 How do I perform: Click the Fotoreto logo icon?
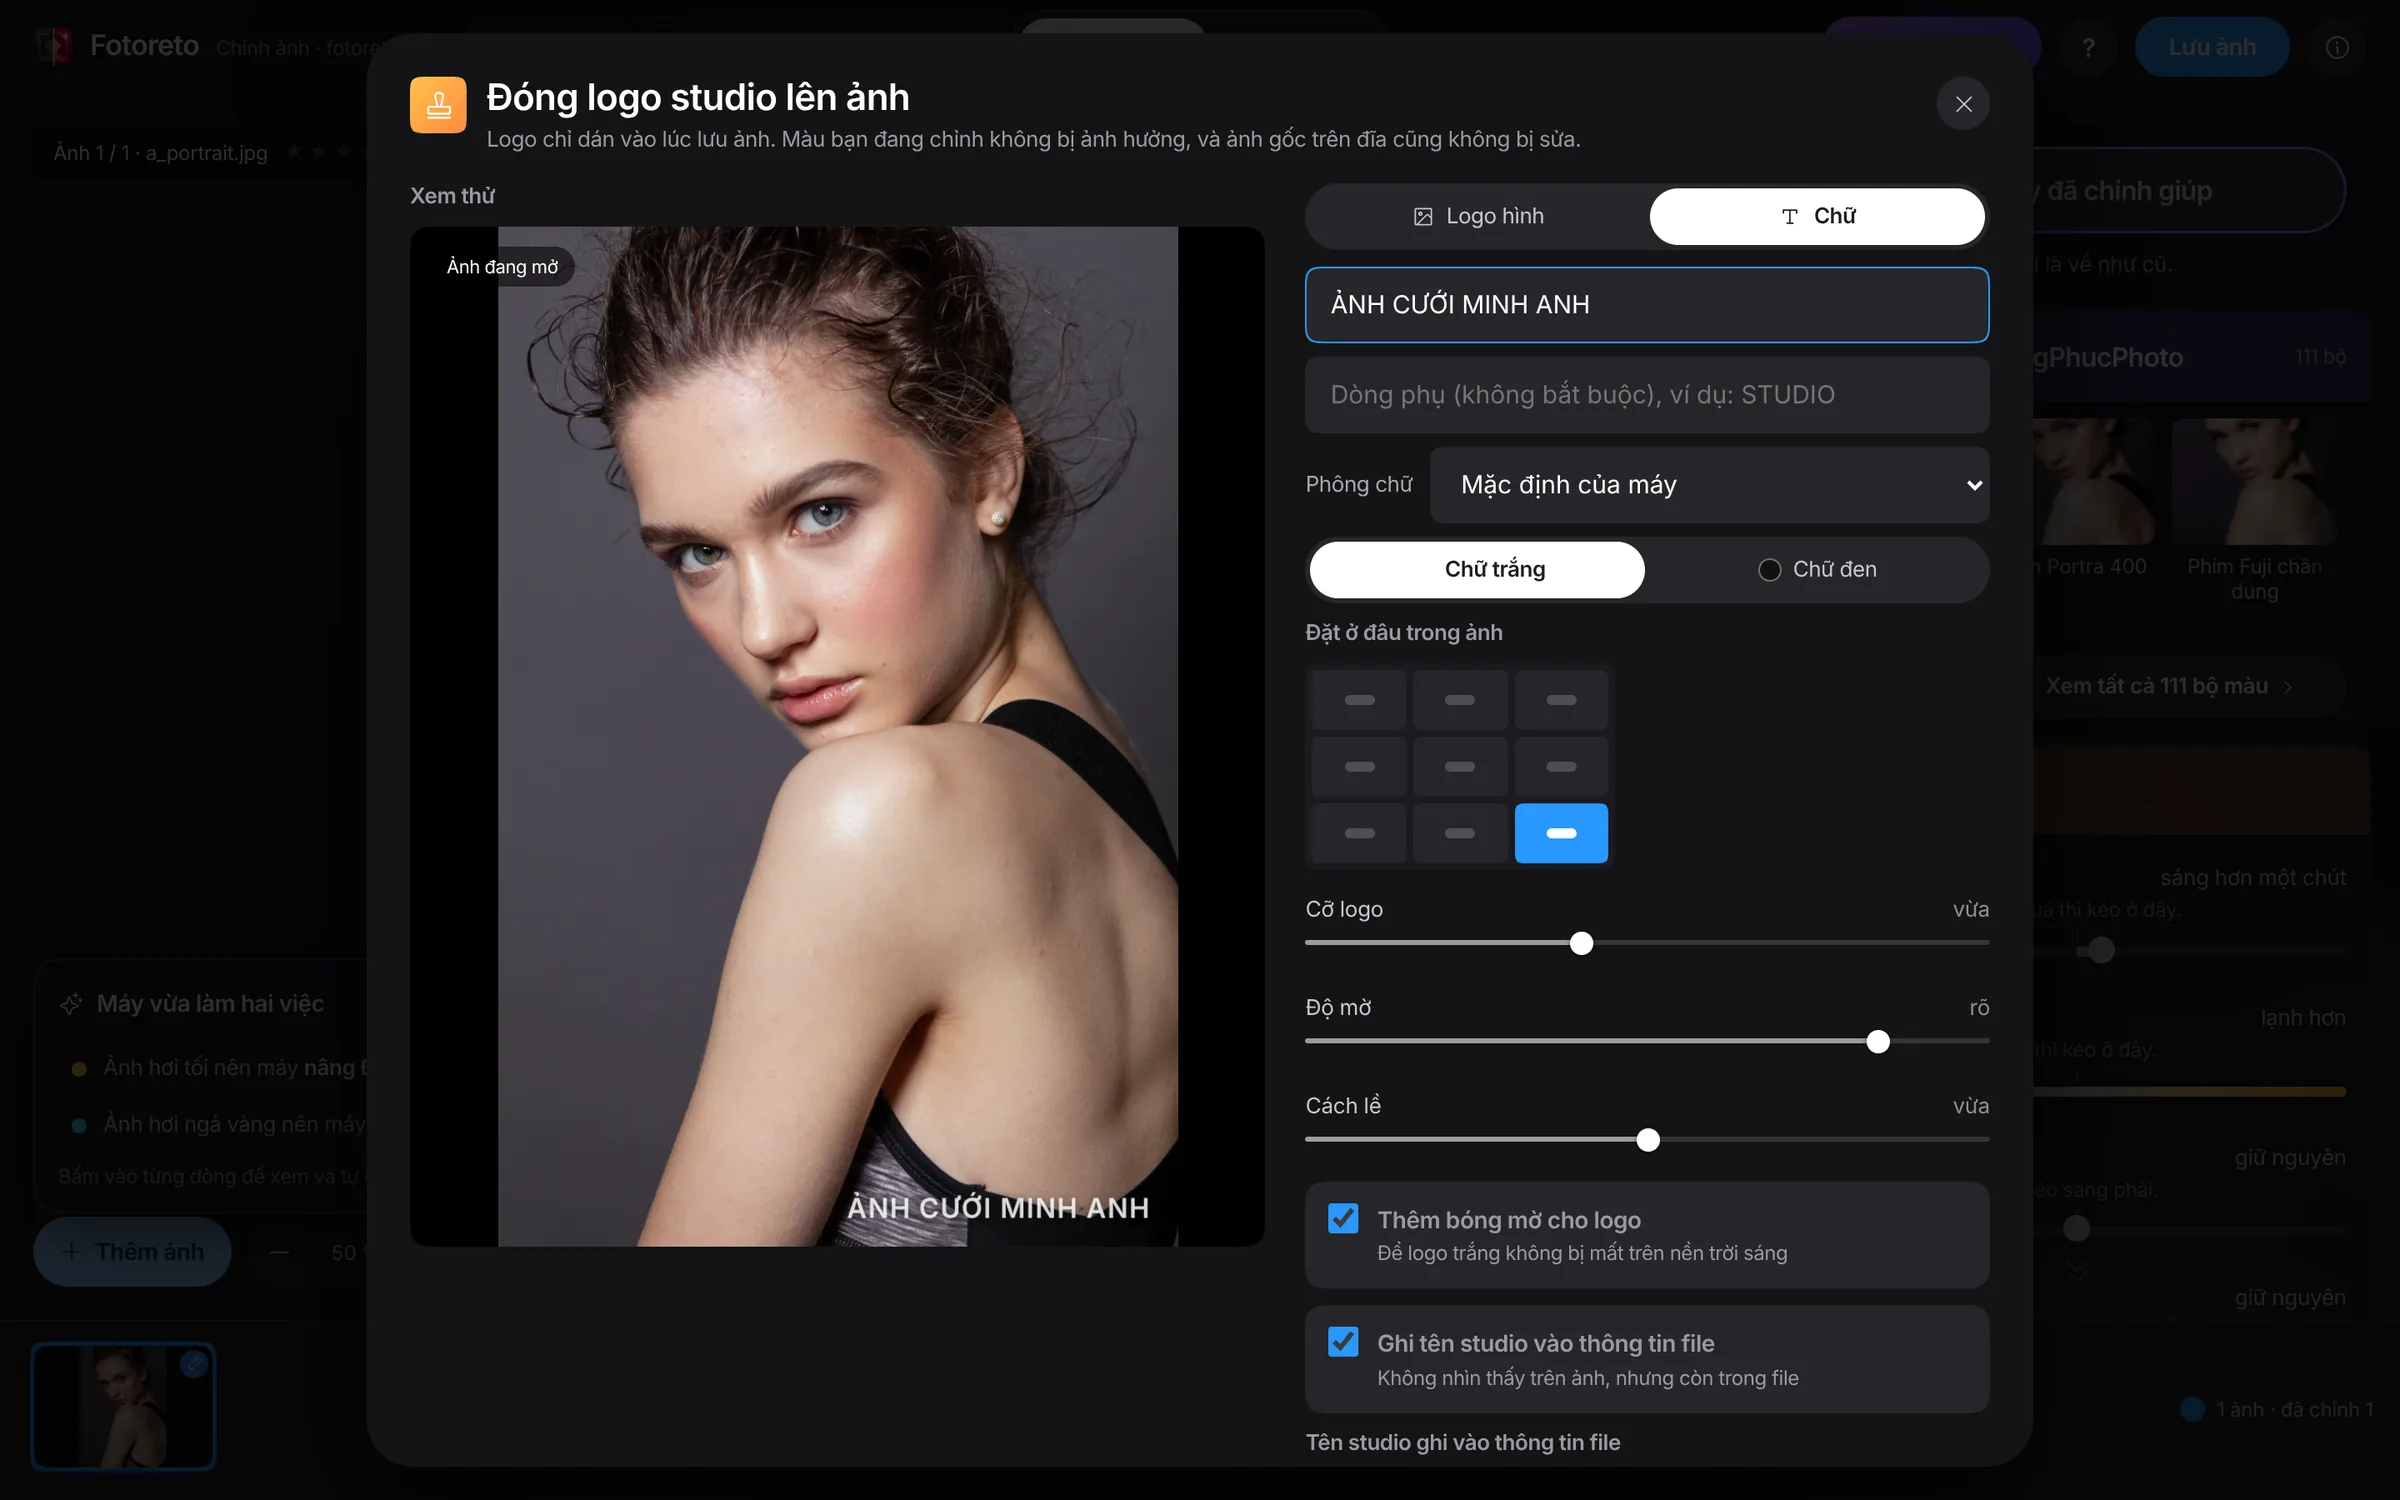(x=54, y=46)
